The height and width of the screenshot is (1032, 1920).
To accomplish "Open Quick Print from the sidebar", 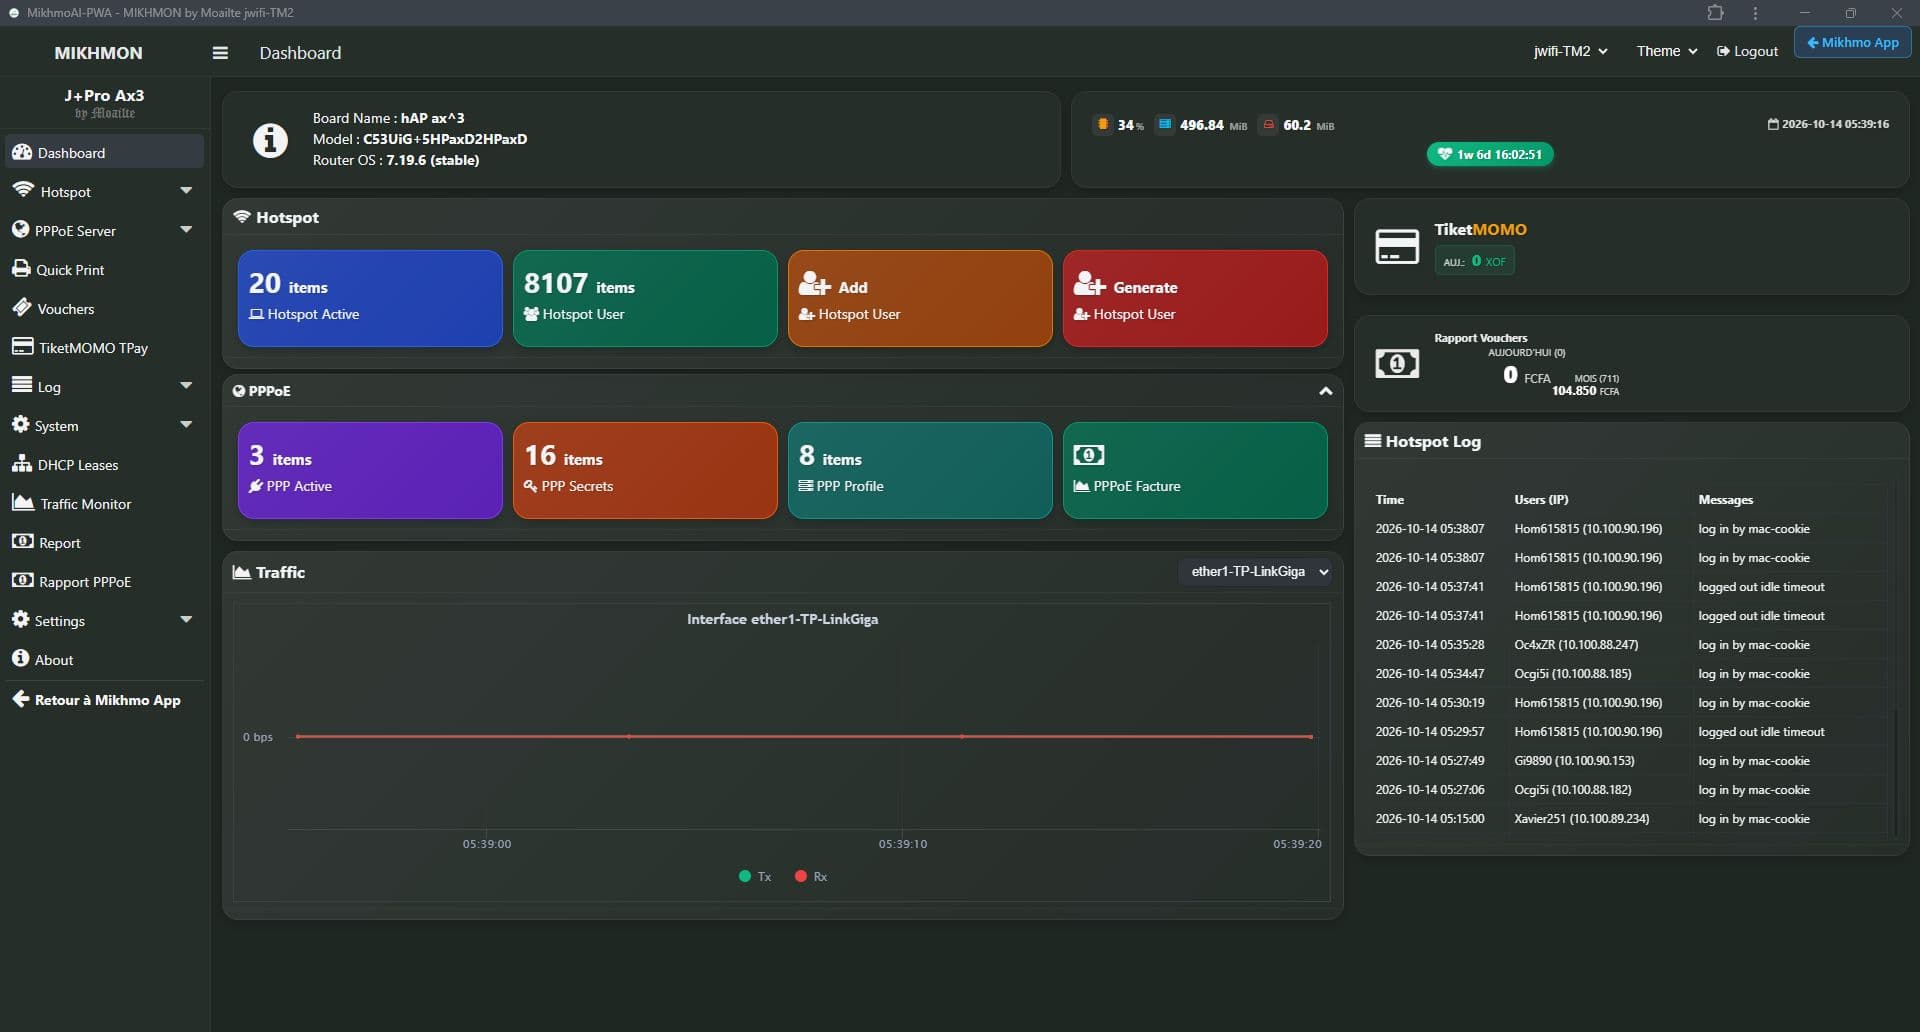I will point(104,269).
